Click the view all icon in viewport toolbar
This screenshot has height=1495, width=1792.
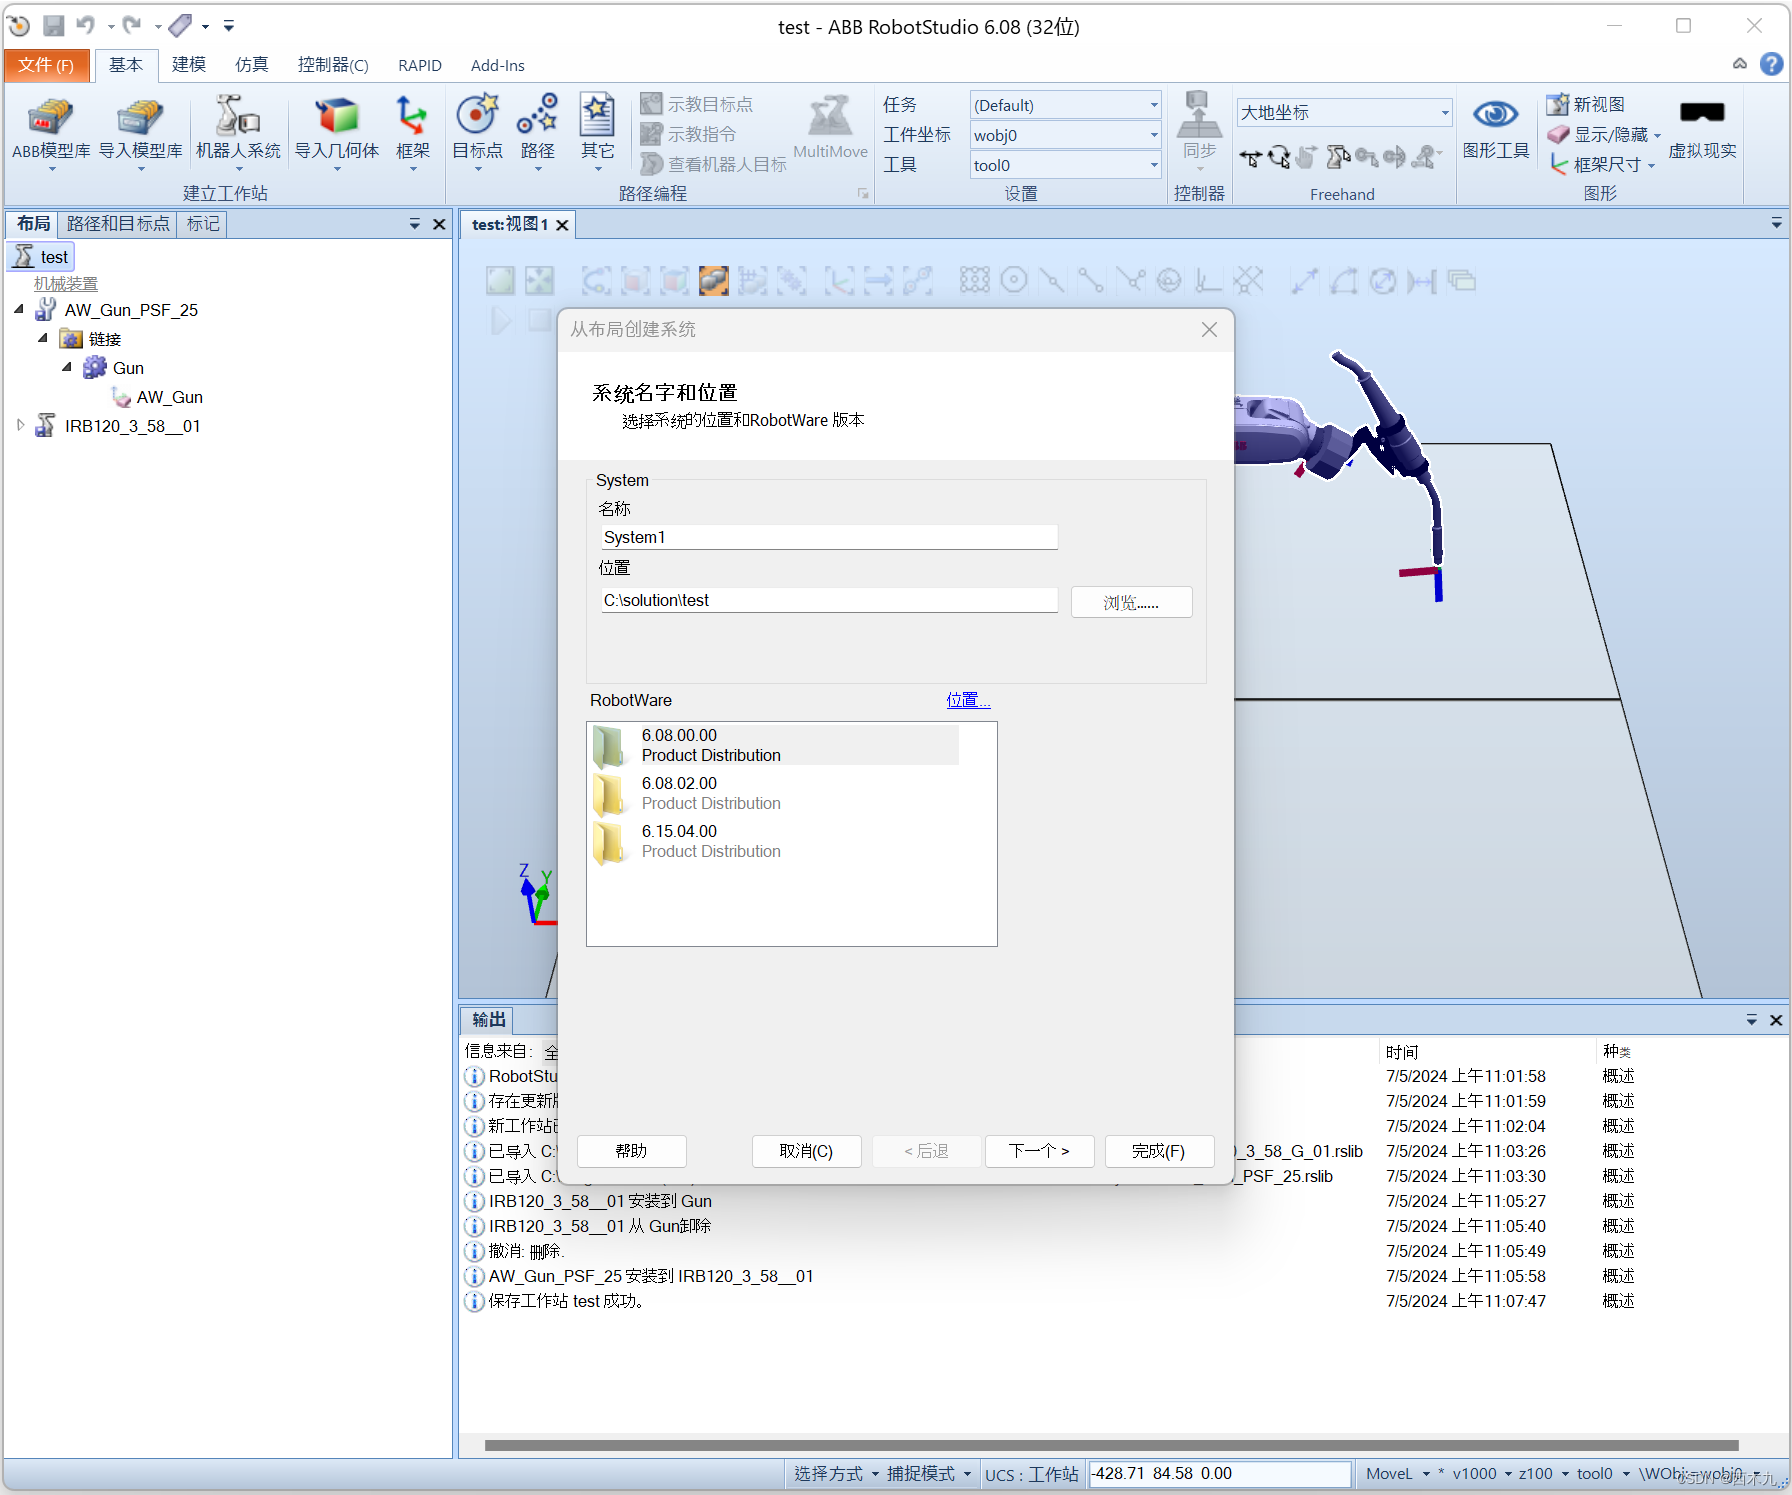[x=500, y=281]
